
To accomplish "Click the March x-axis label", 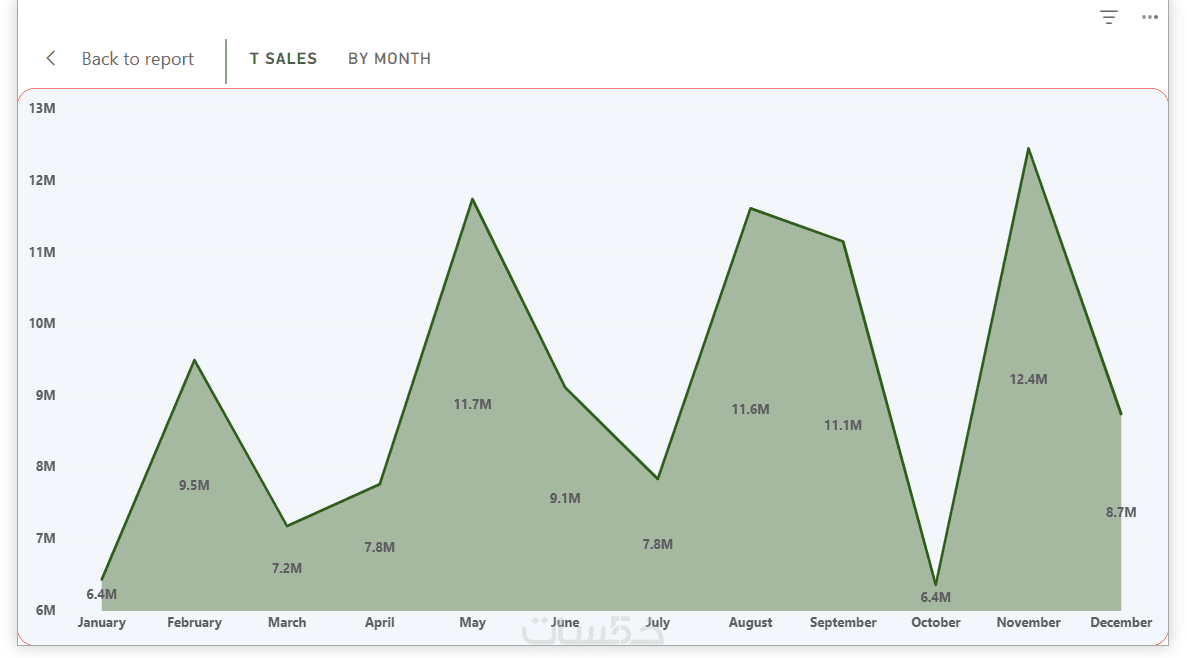I will 287,623.
